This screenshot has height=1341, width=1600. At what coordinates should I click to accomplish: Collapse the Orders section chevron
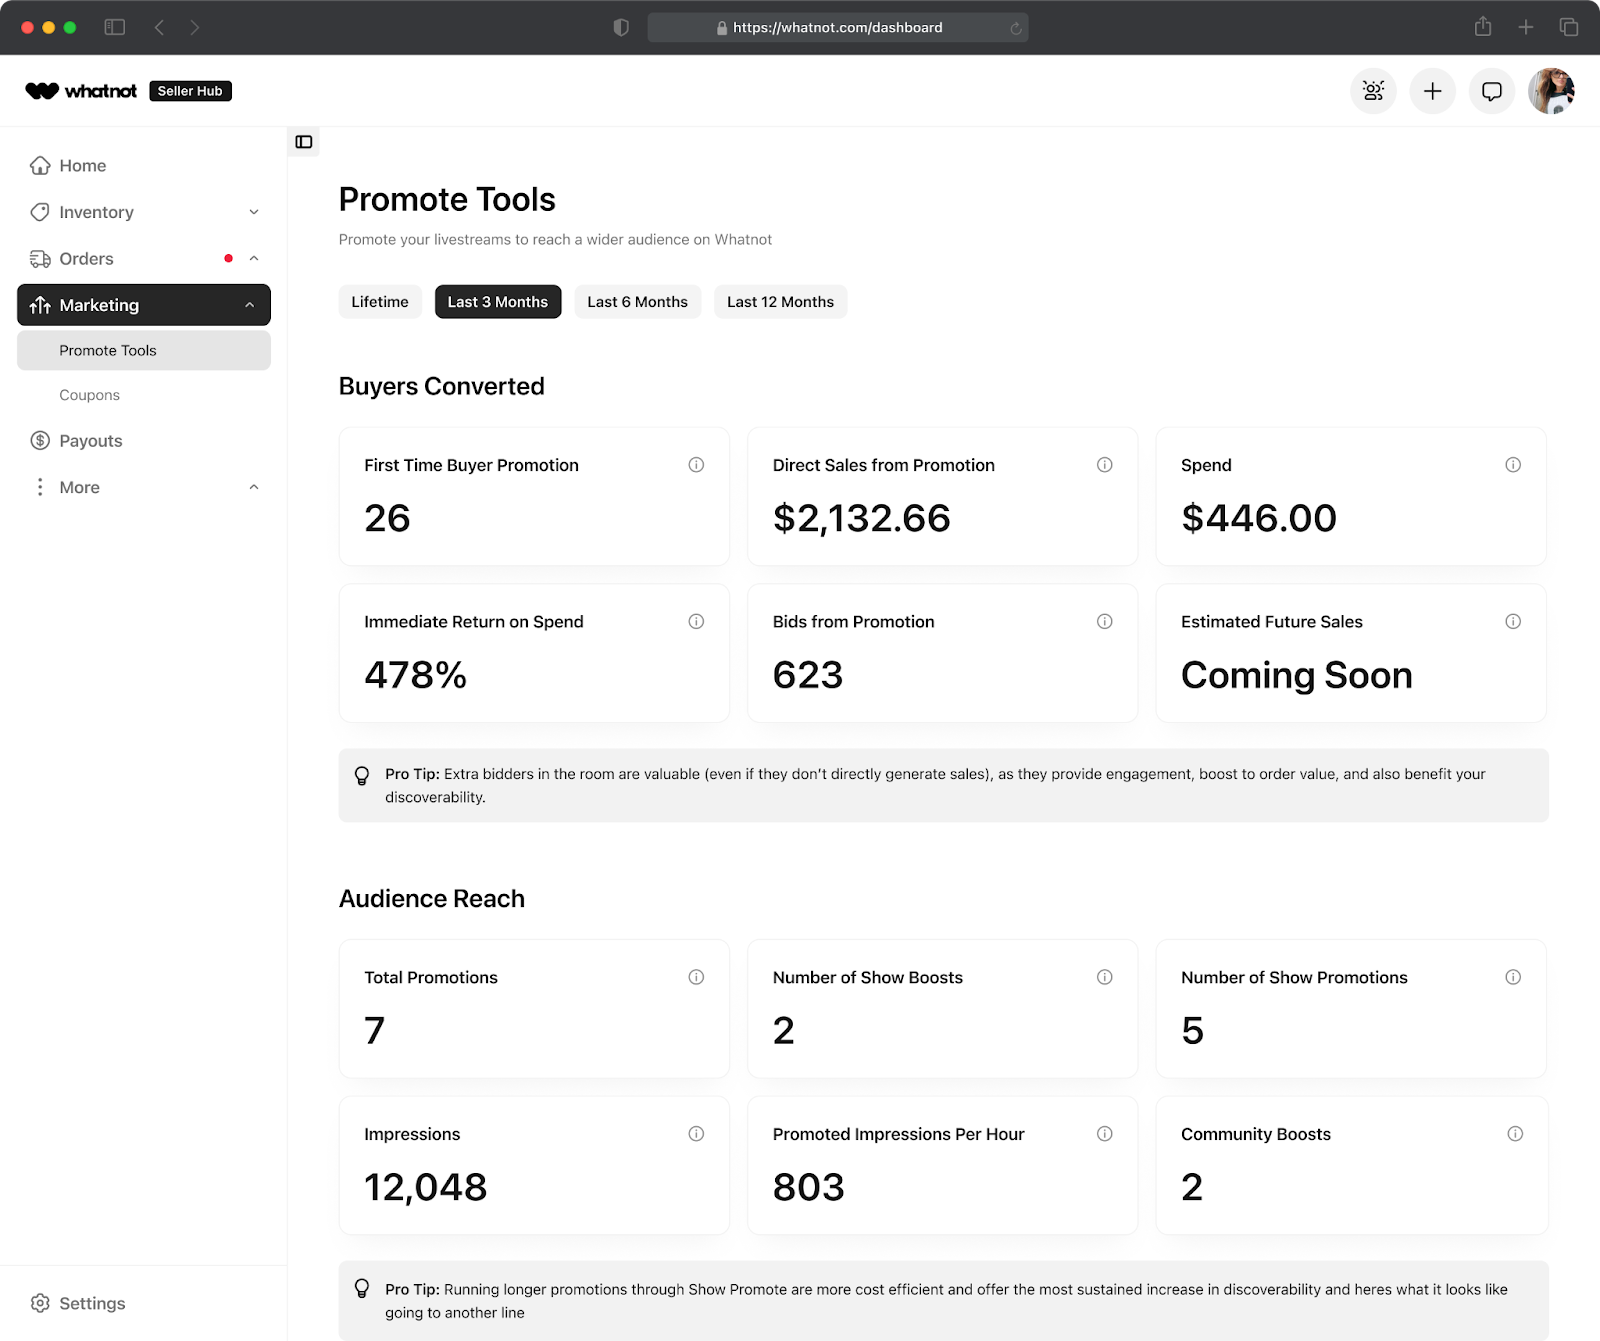(254, 259)
